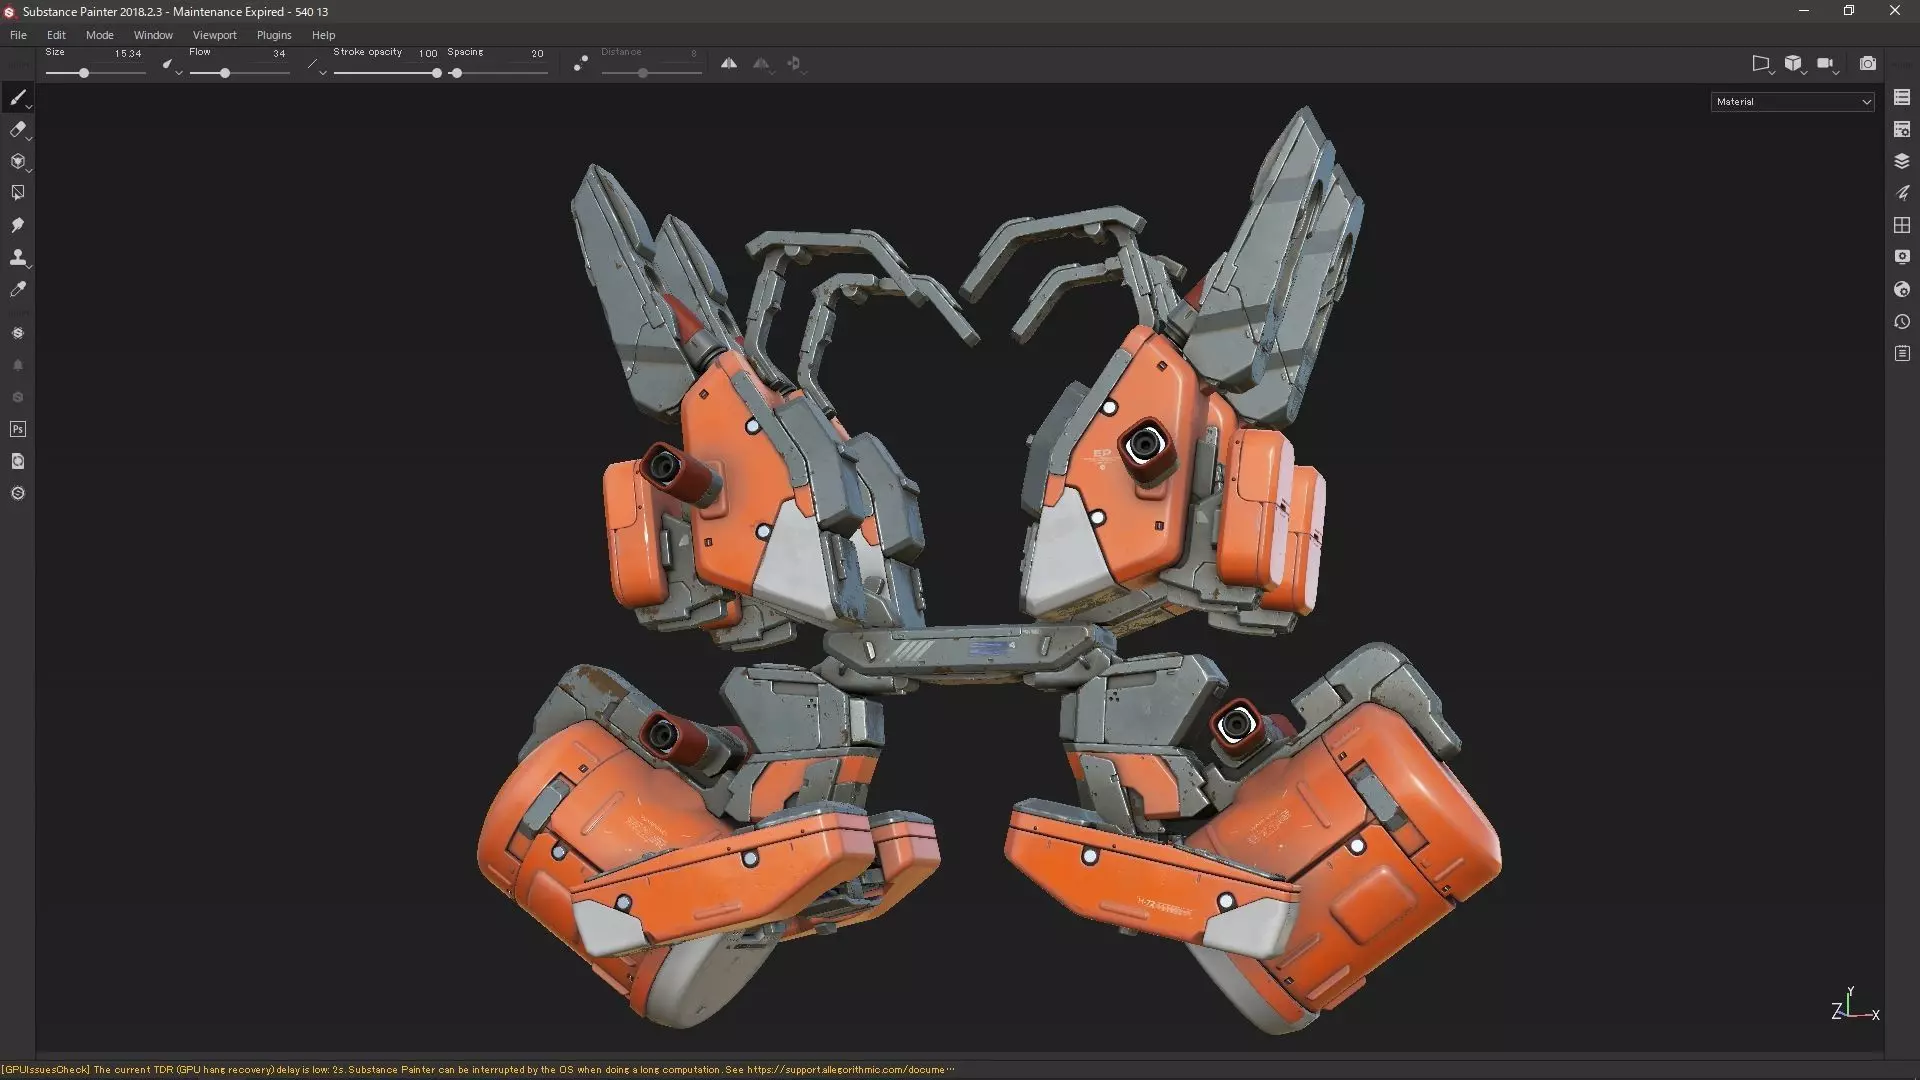Click the lazy mouse icon

581,63
